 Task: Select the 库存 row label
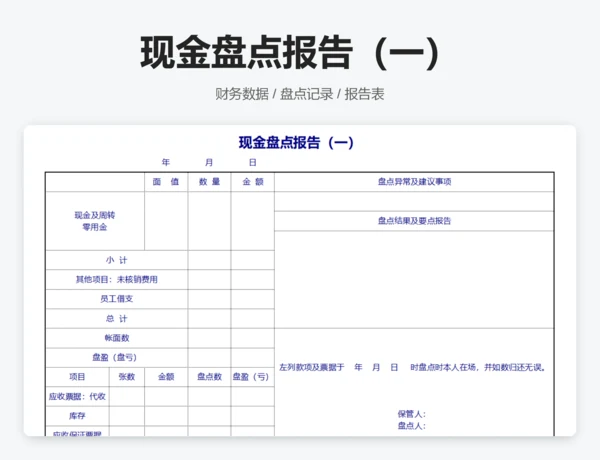(77, 416)
